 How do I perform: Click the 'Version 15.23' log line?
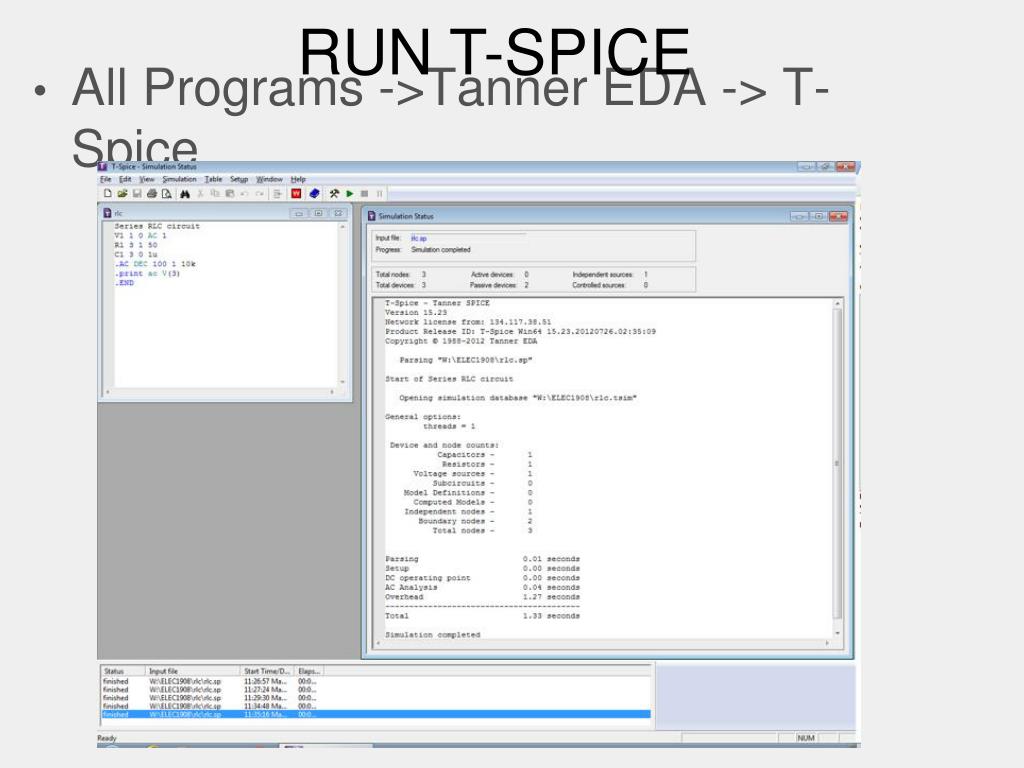tap(416, 313)
